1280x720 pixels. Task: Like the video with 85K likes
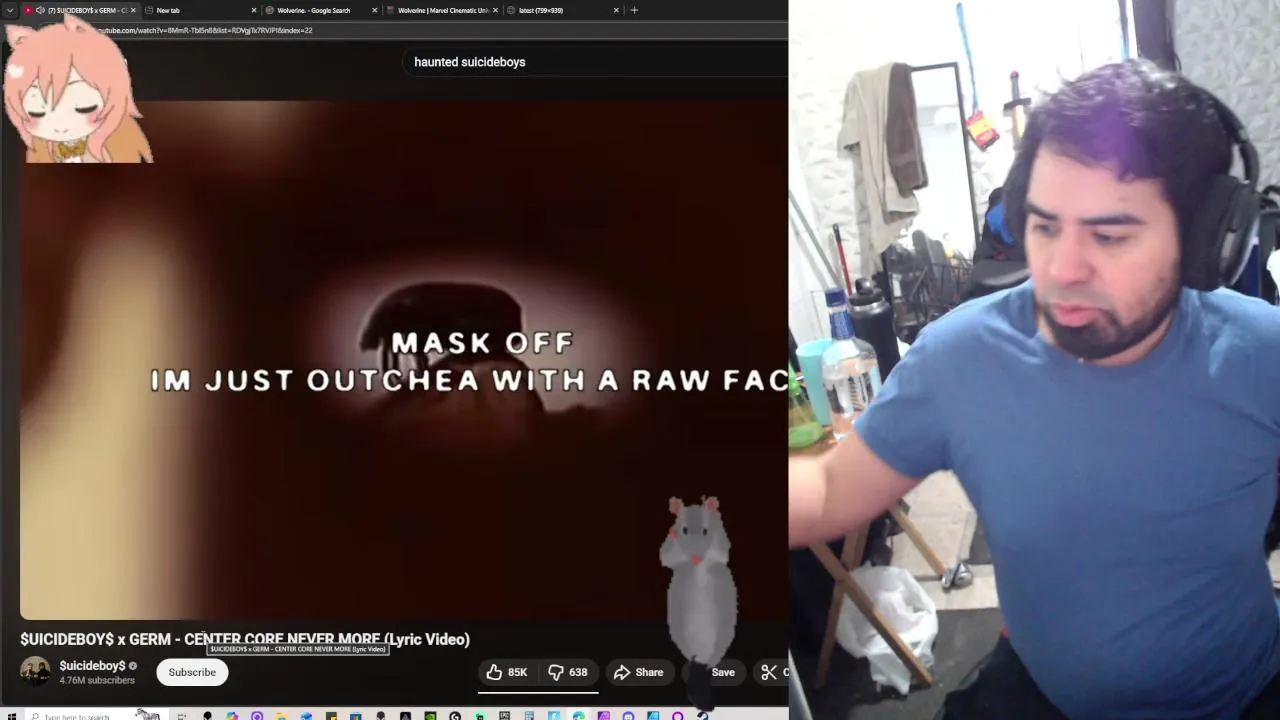(x=507, y=672)
